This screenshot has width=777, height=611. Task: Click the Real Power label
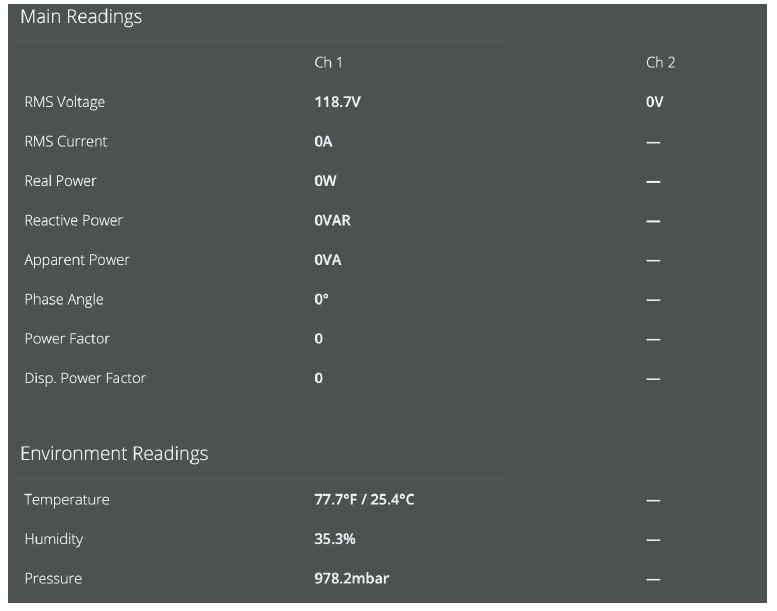click(60, 181)
